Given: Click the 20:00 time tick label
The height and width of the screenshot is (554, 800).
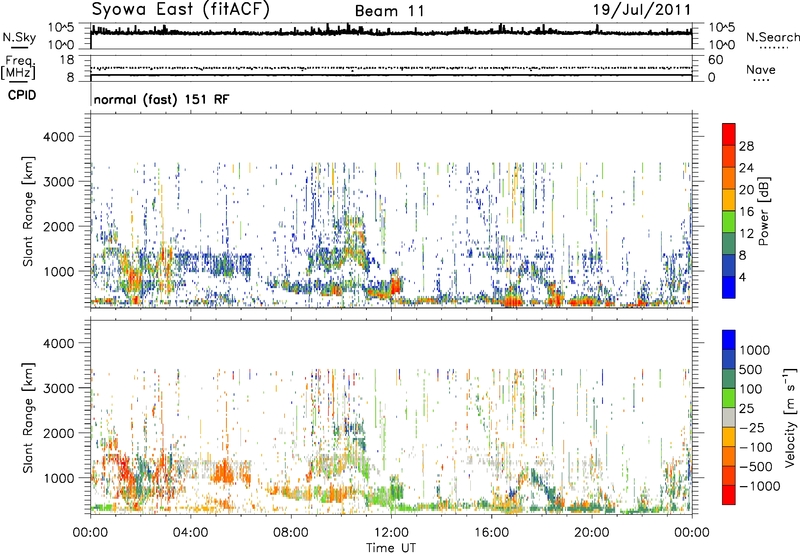Looking at the screenshot, I should 592,533.
